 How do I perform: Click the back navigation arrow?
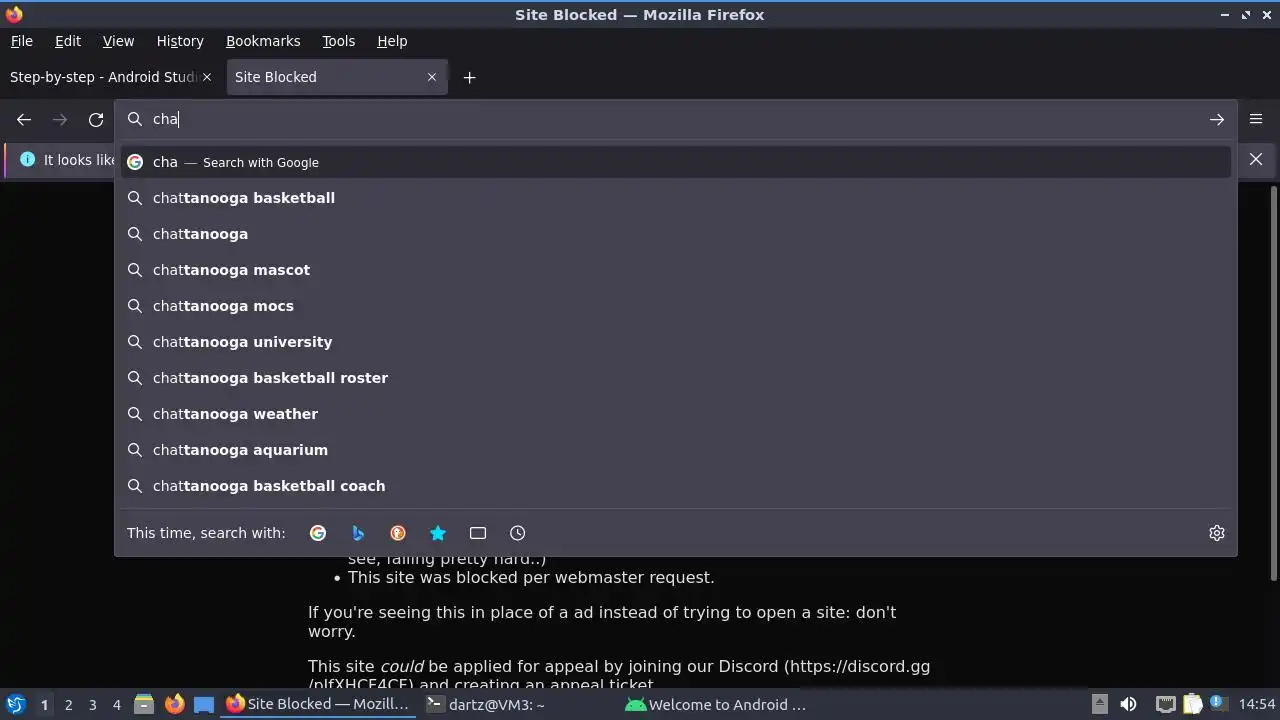pos(24,120)
